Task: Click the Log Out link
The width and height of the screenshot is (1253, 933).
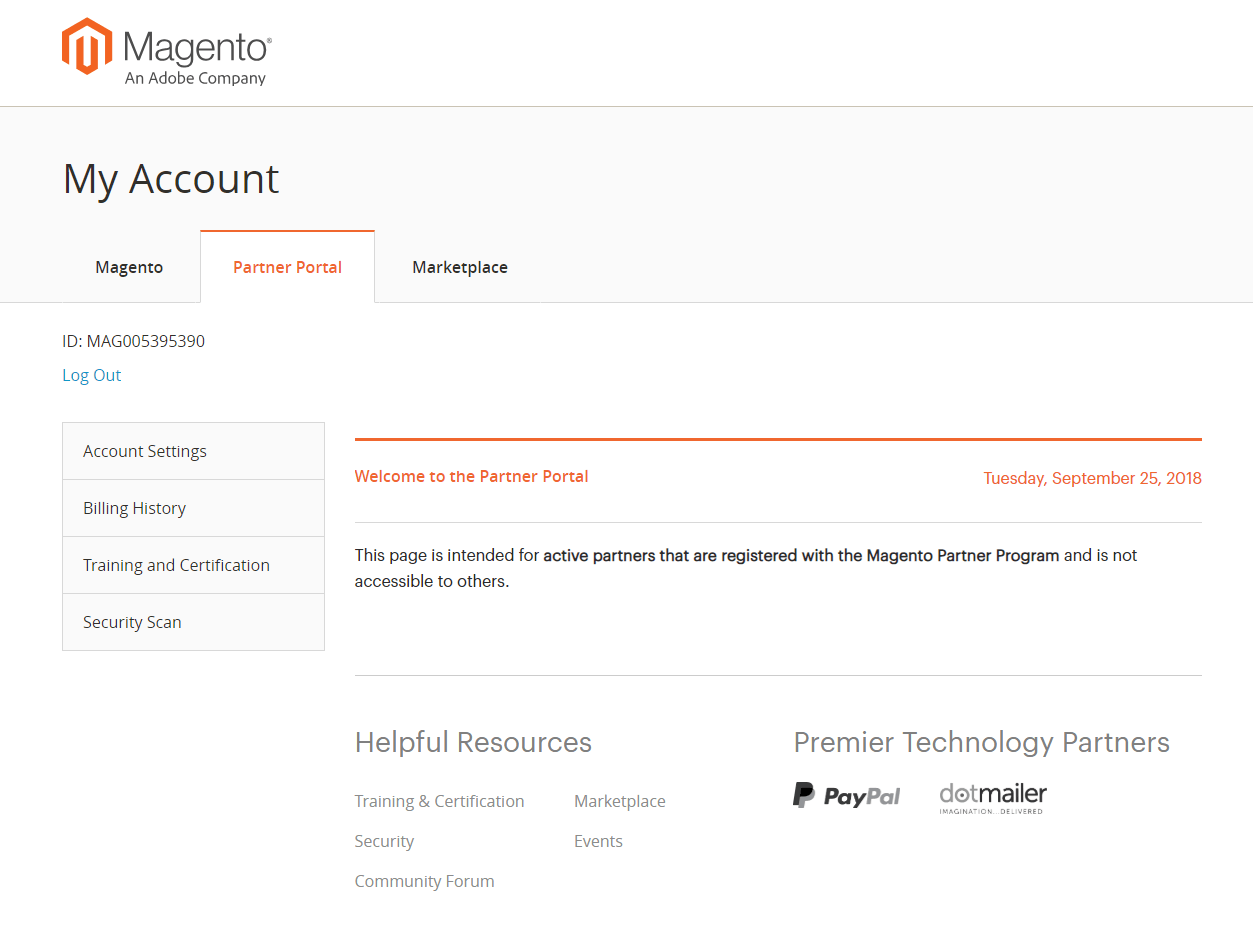Action: point(92,375)
